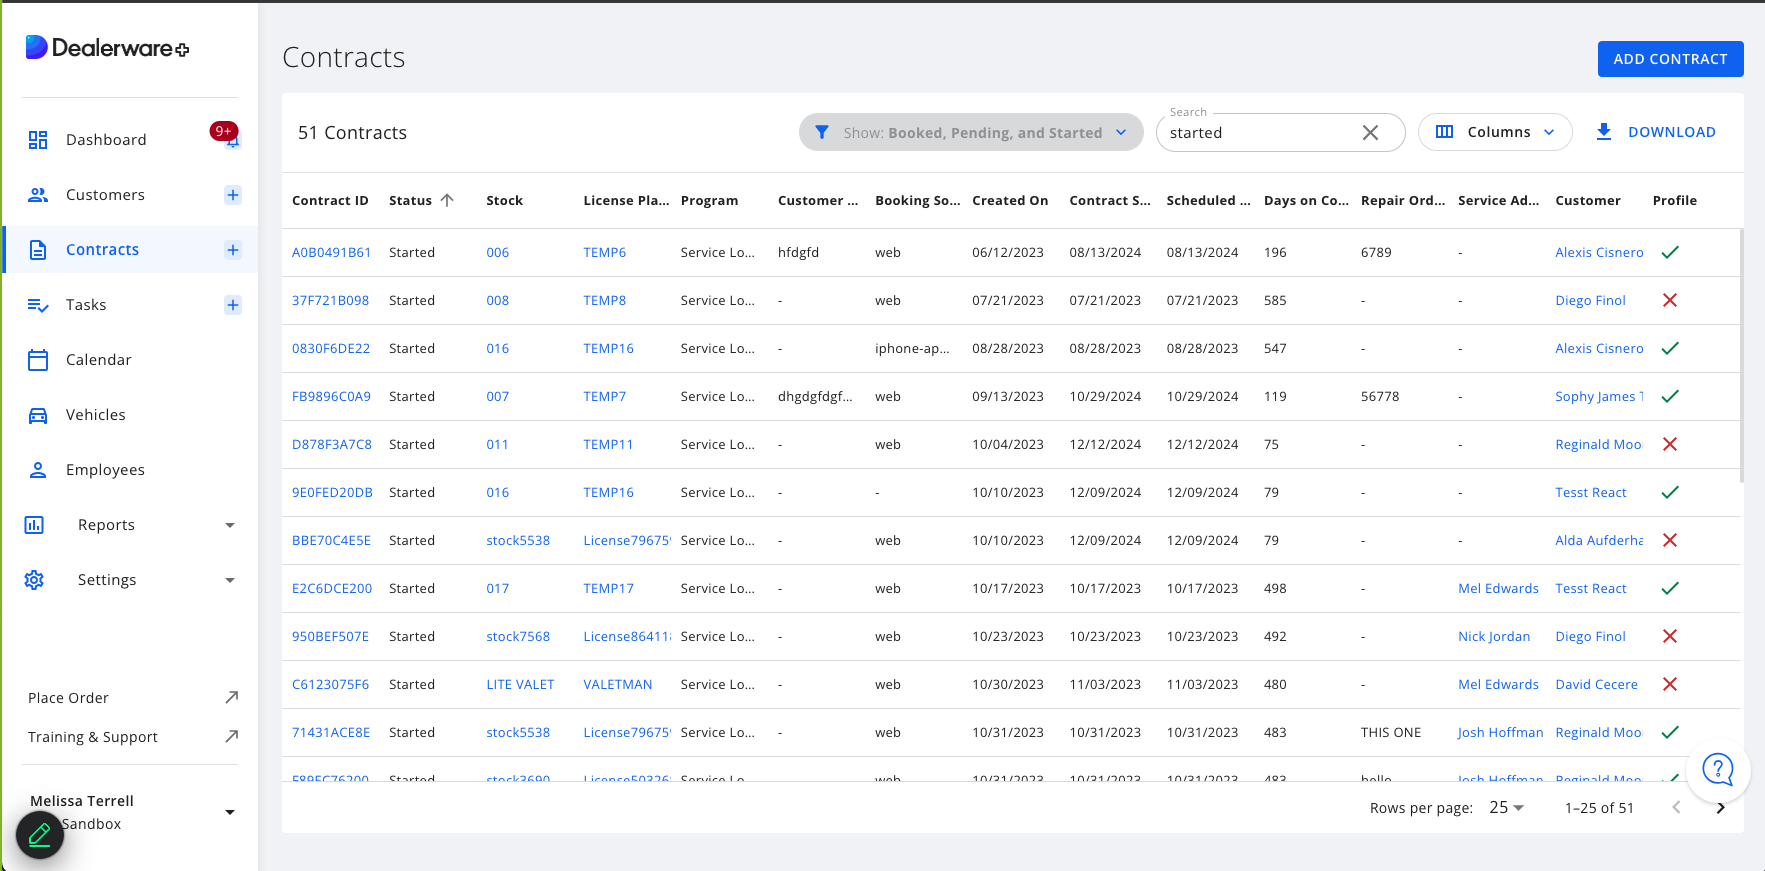Clear the search field with X
The width and height of the screenshot is (1765, 871).
[1370, 133]
